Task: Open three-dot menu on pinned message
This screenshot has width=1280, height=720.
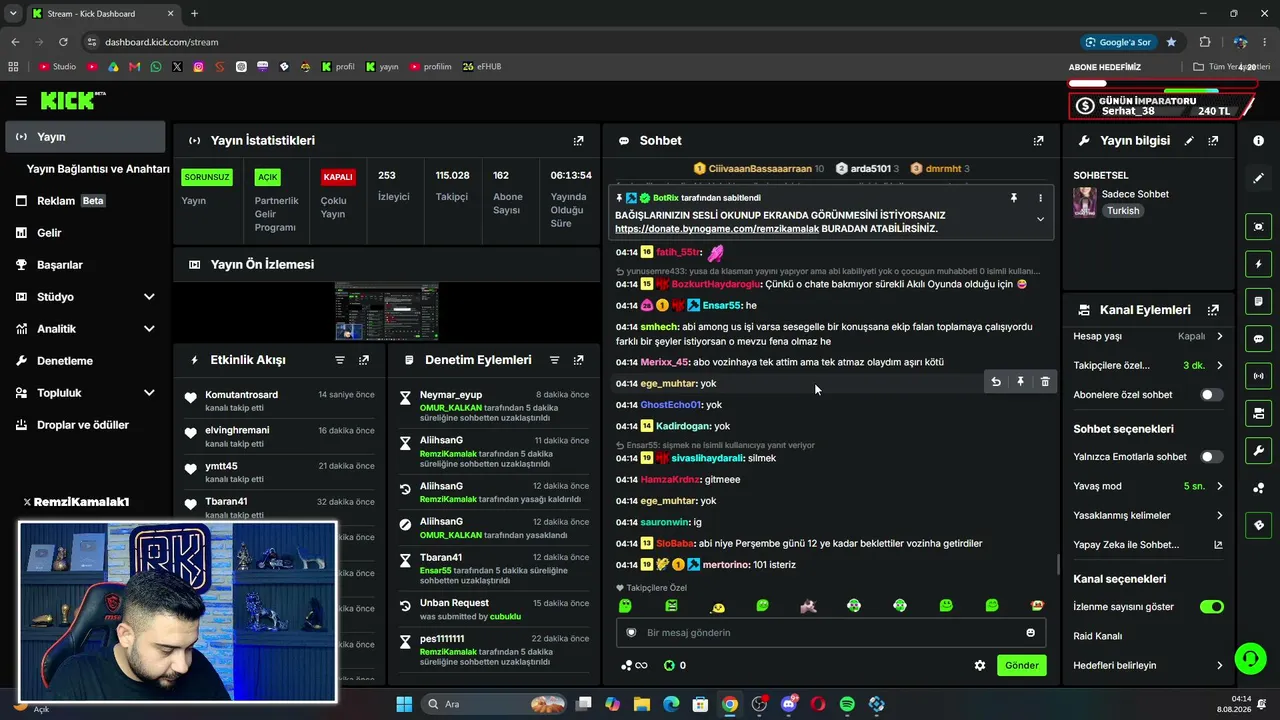Action: click(1040, 198)
